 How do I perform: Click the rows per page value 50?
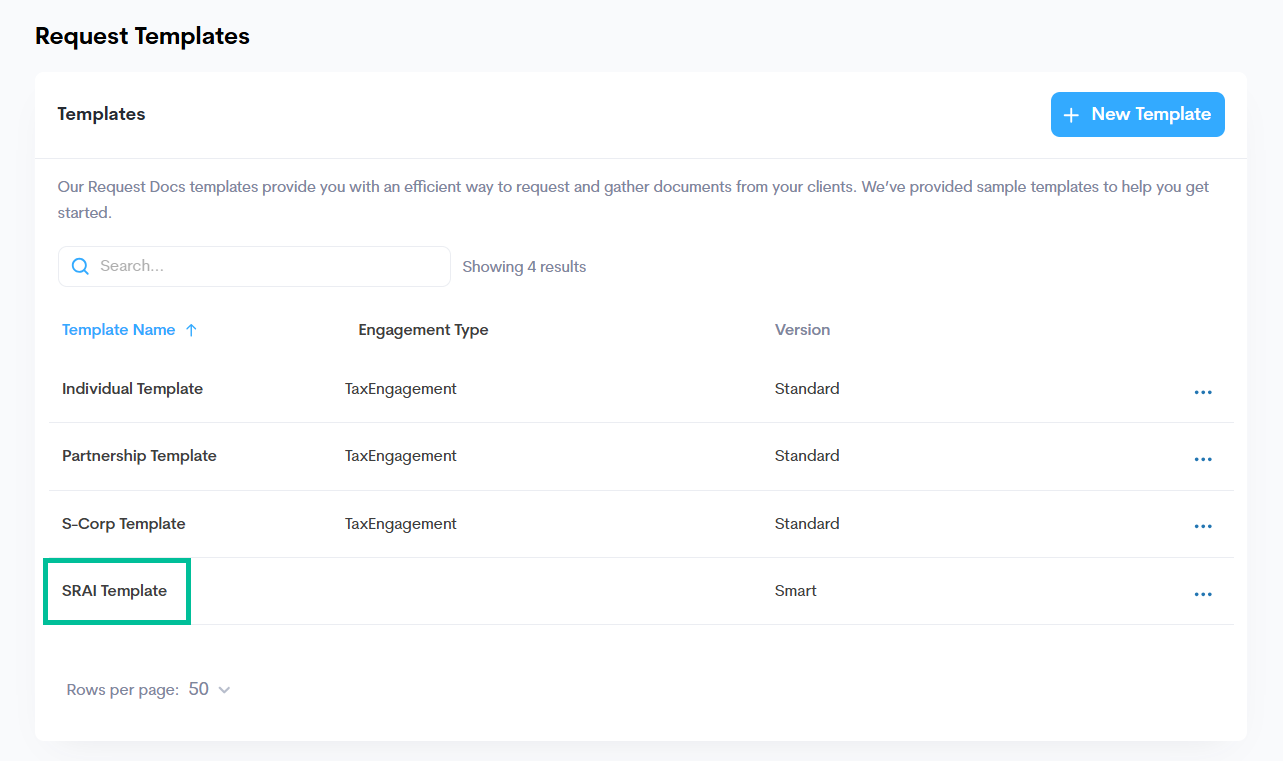pos(199,689)
